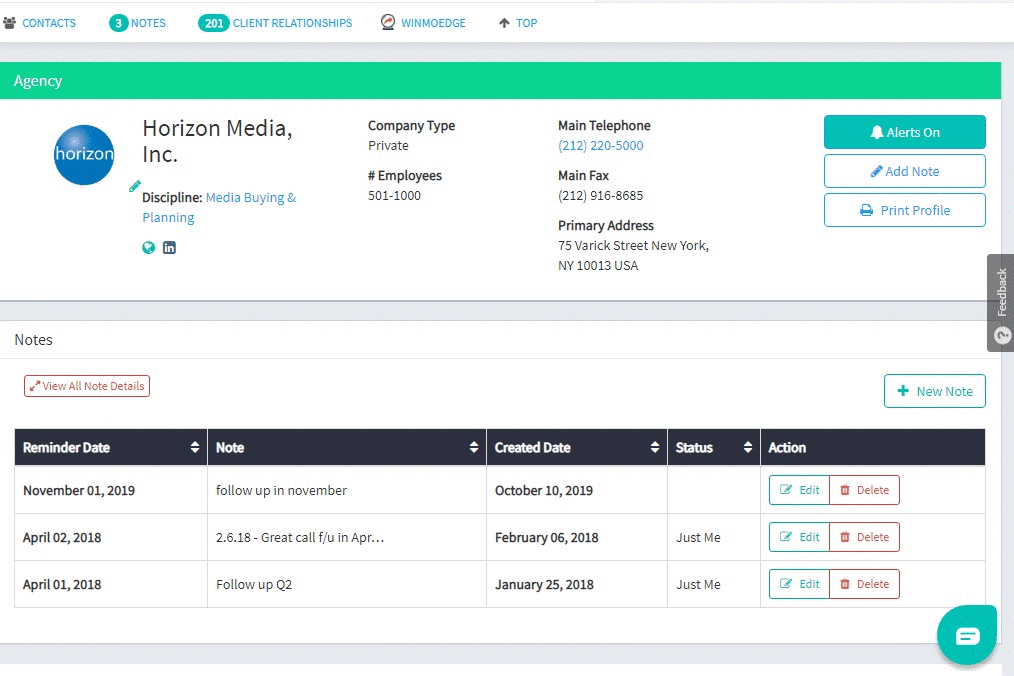Sort by Reminder Date column

(111, 447)
